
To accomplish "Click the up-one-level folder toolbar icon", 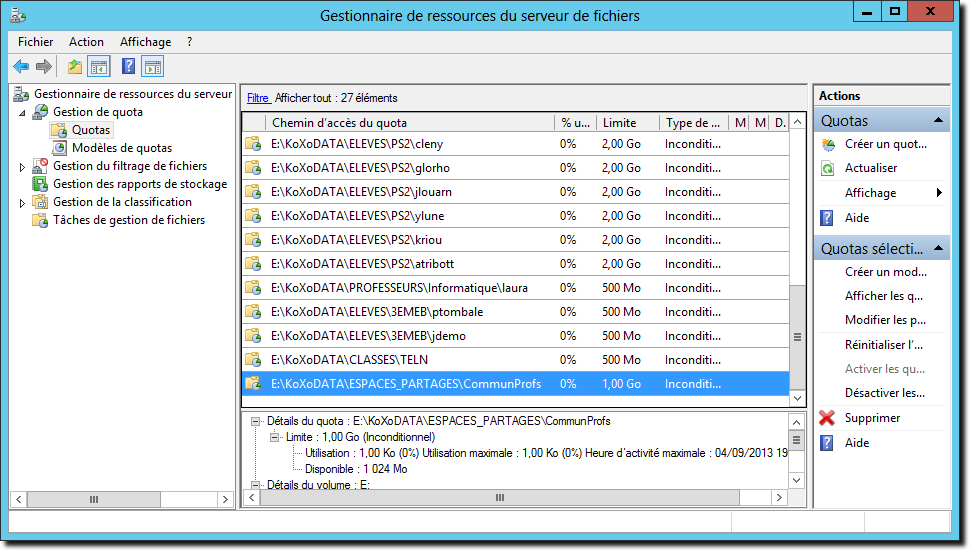I will [x=75, y=66].
